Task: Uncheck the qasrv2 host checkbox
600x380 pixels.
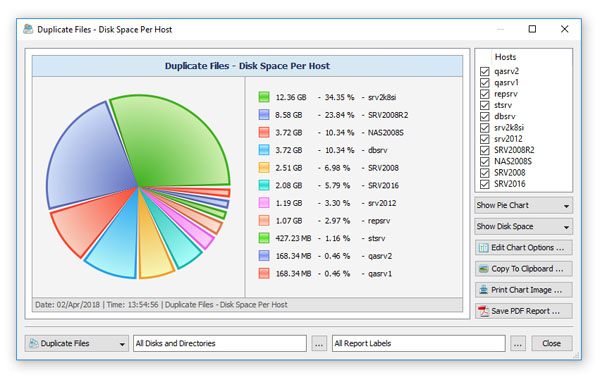Action: pyautogui.click(x=484, y=72)
